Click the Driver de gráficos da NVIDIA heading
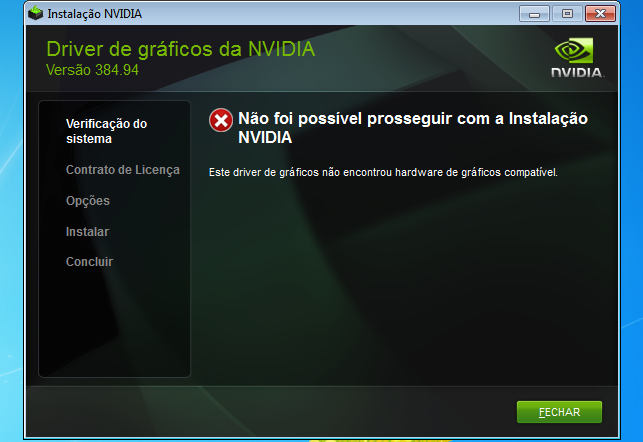 click(180, 49)
